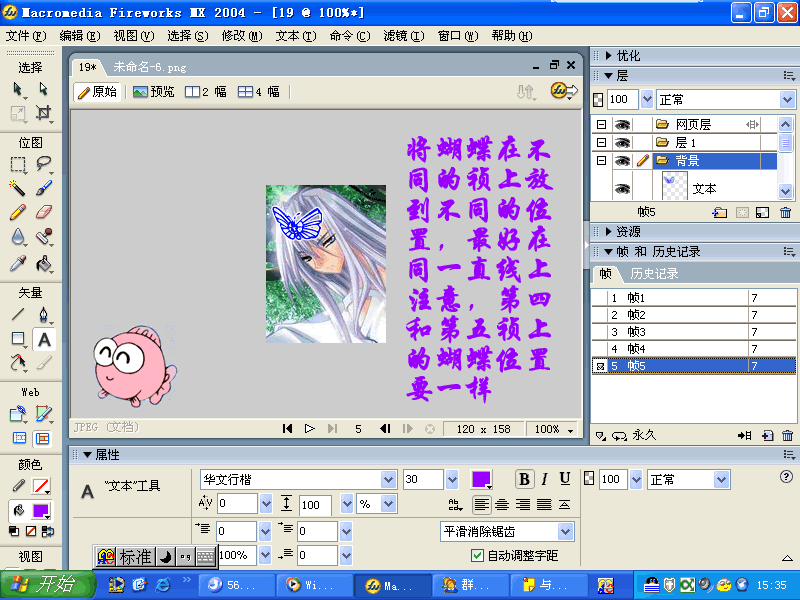Step back to the previous frame
800x600 pixels.
(385, 429)
